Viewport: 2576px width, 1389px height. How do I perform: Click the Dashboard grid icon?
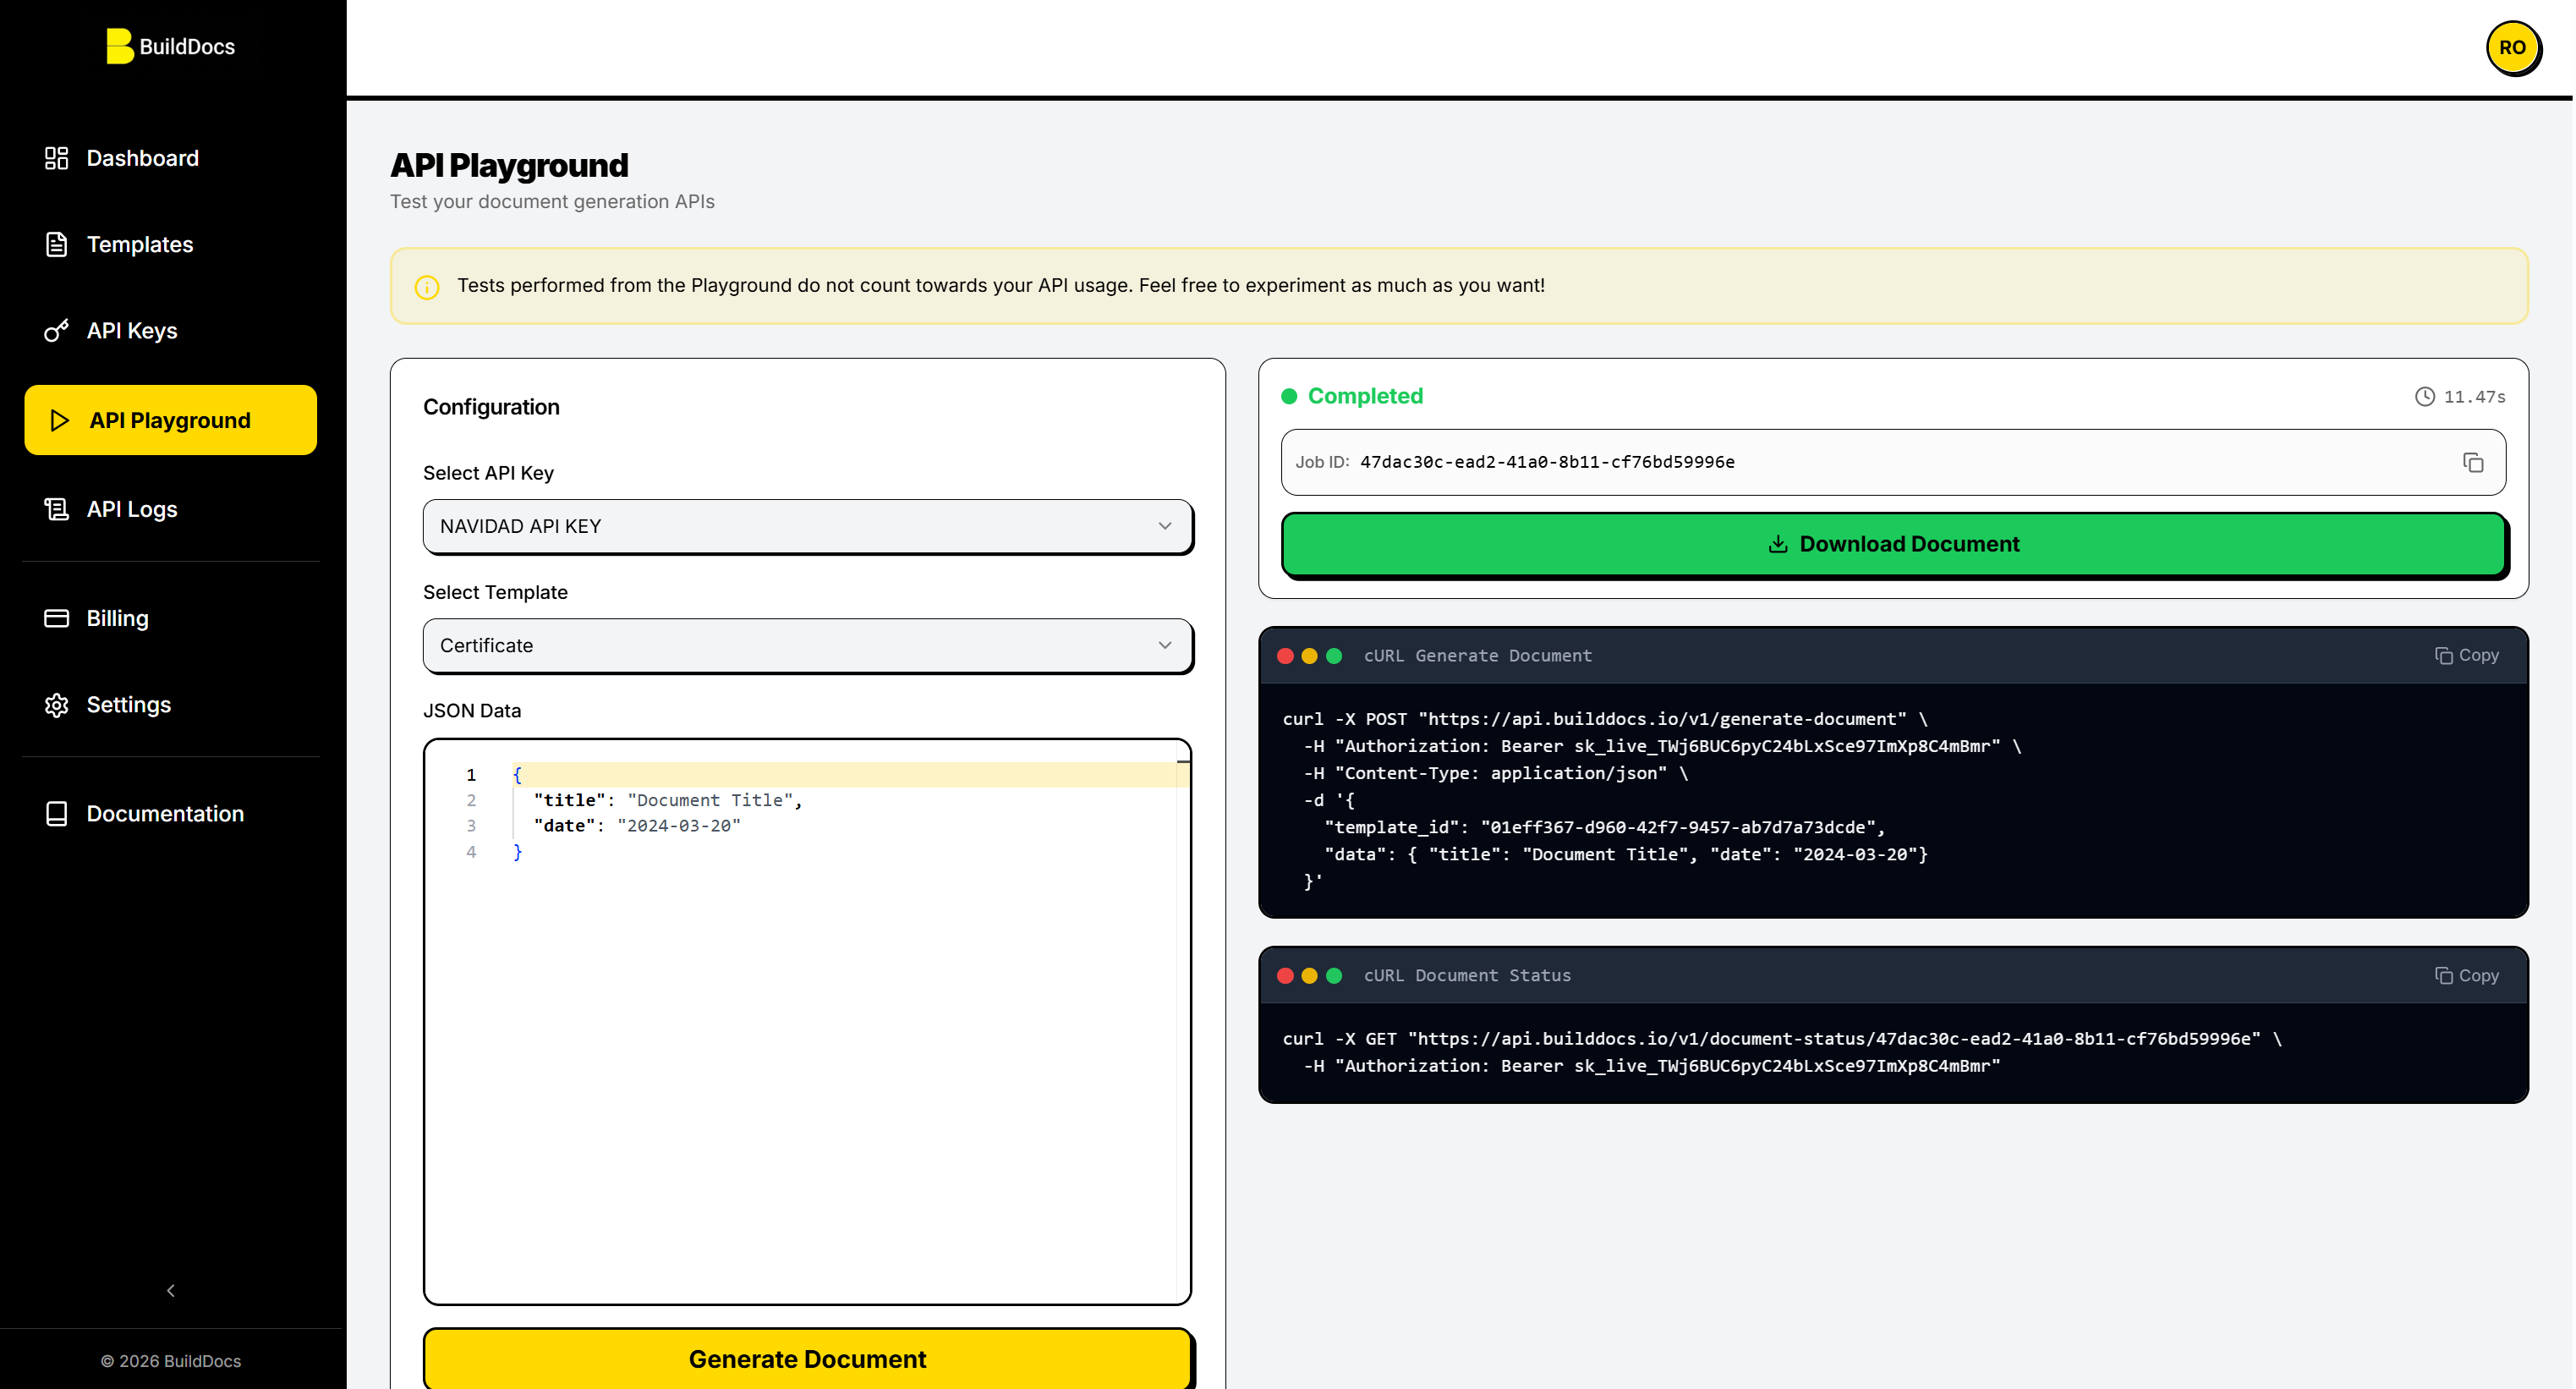(56, 158)
